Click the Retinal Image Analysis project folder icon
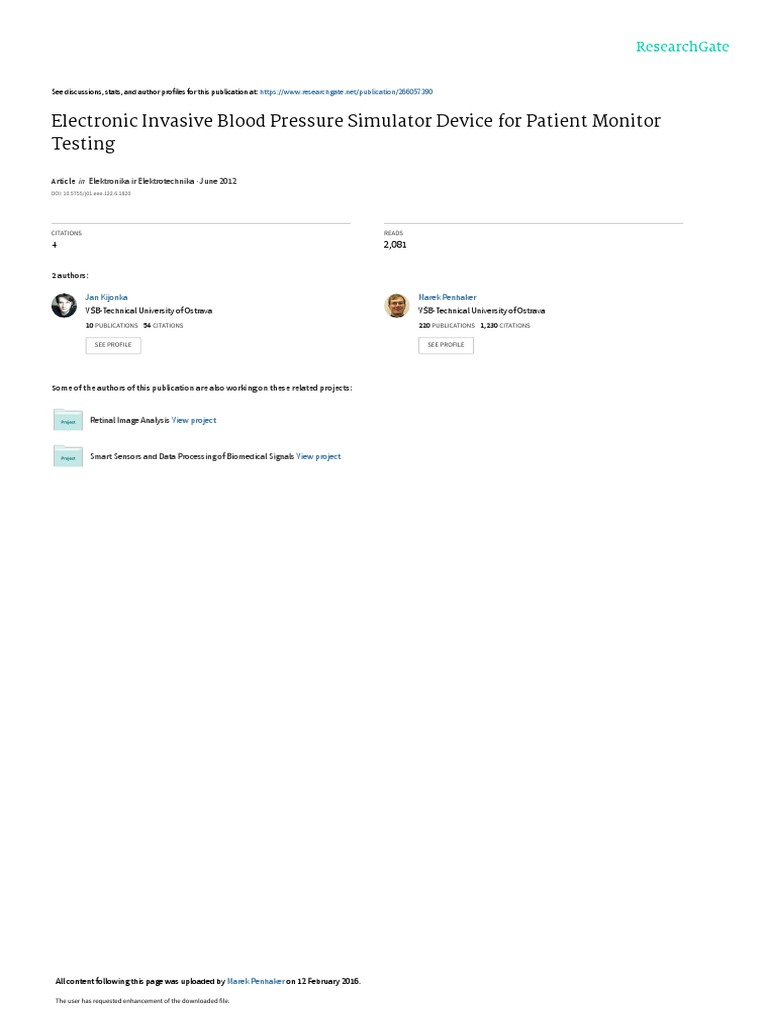Viewport: 768px width, 1024px height. pos(68,420)
